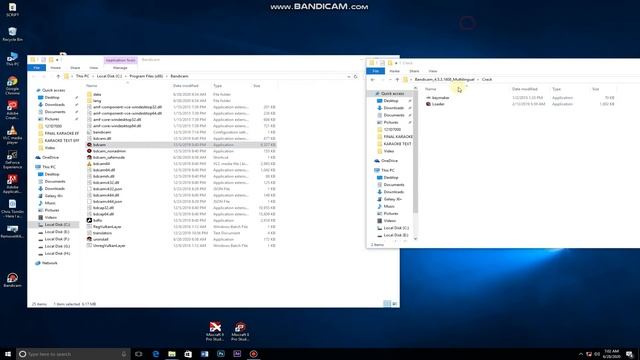Sort by Size column in Bandicam window
Viewport: 640px width, 360px height.
point(257,86)
